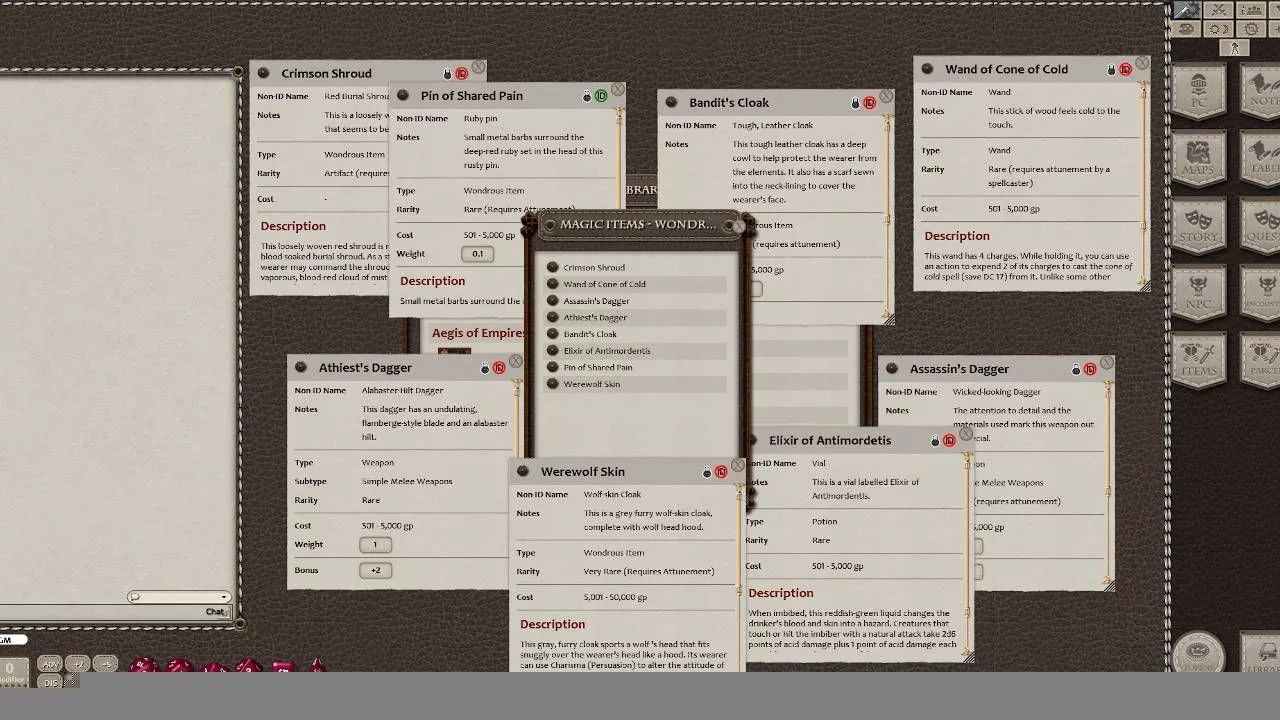
Task: Open Athiest's Dagger link icon in list
Action: [x=552, y=317]
